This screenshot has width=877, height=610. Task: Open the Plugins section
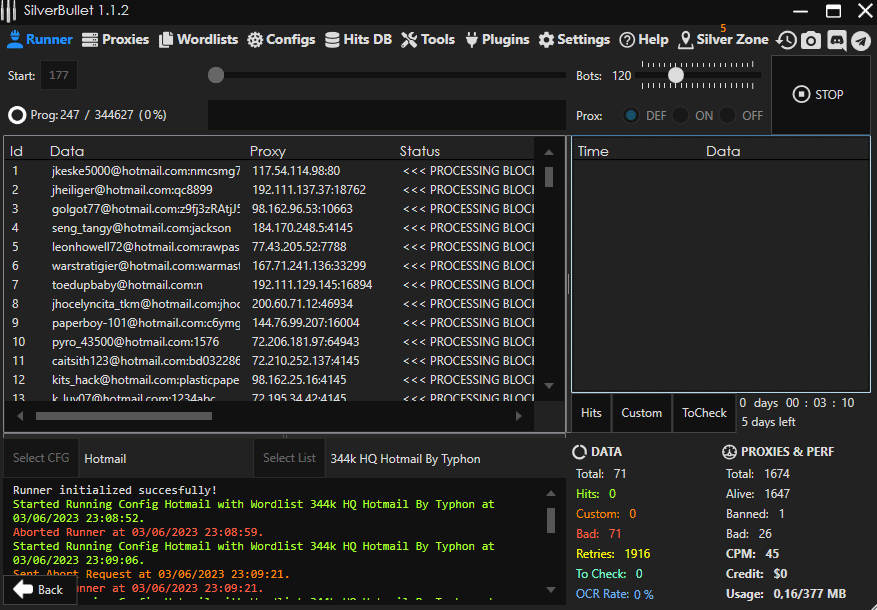pos(497,40)
